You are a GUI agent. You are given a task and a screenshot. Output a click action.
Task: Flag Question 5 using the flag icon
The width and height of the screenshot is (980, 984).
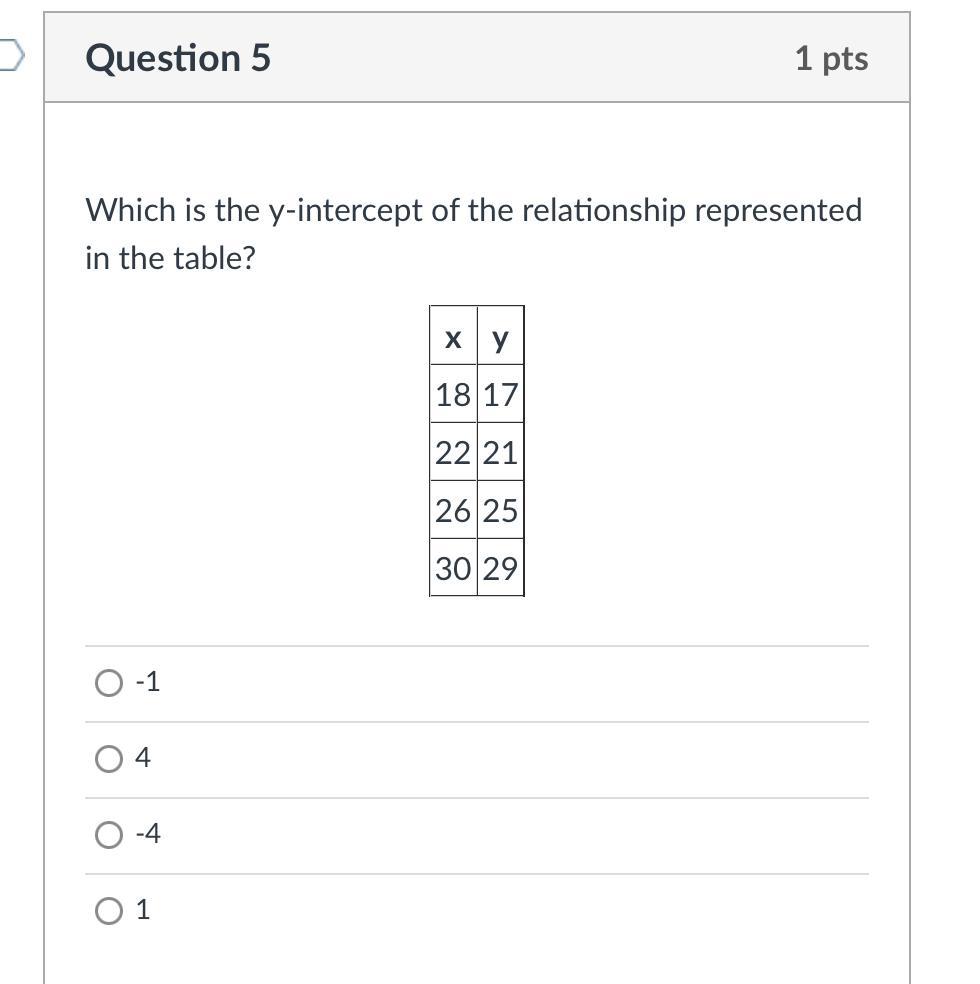coord(10,56)
